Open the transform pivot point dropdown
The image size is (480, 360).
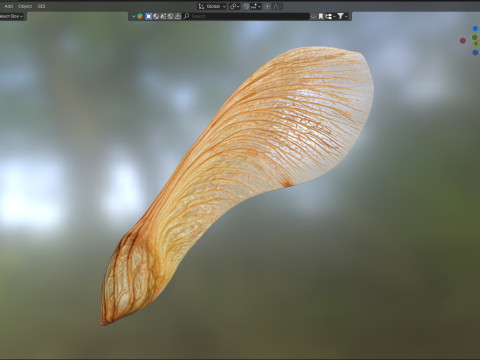[234, 6]
